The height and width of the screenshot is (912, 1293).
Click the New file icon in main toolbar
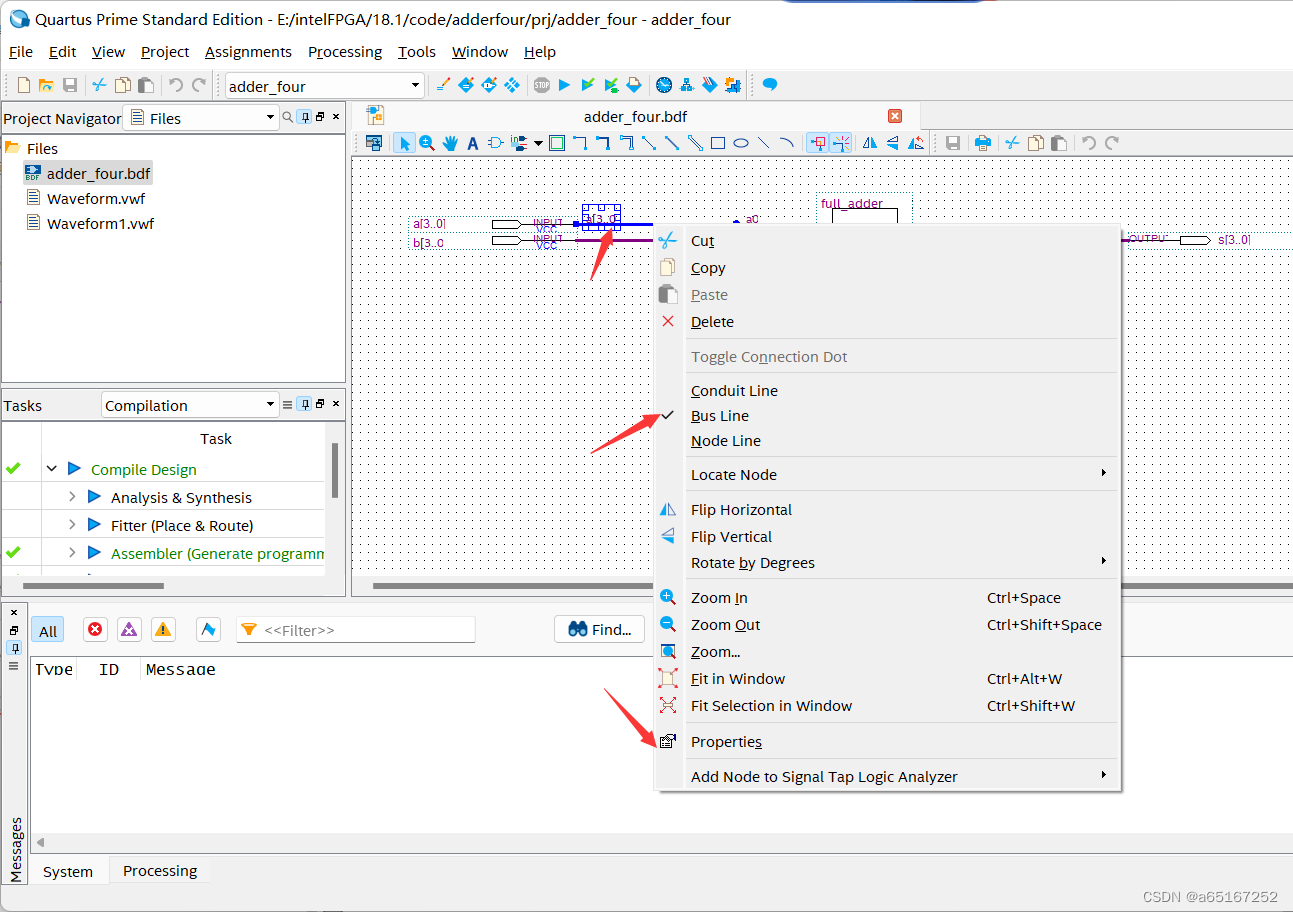pos(24,85)
